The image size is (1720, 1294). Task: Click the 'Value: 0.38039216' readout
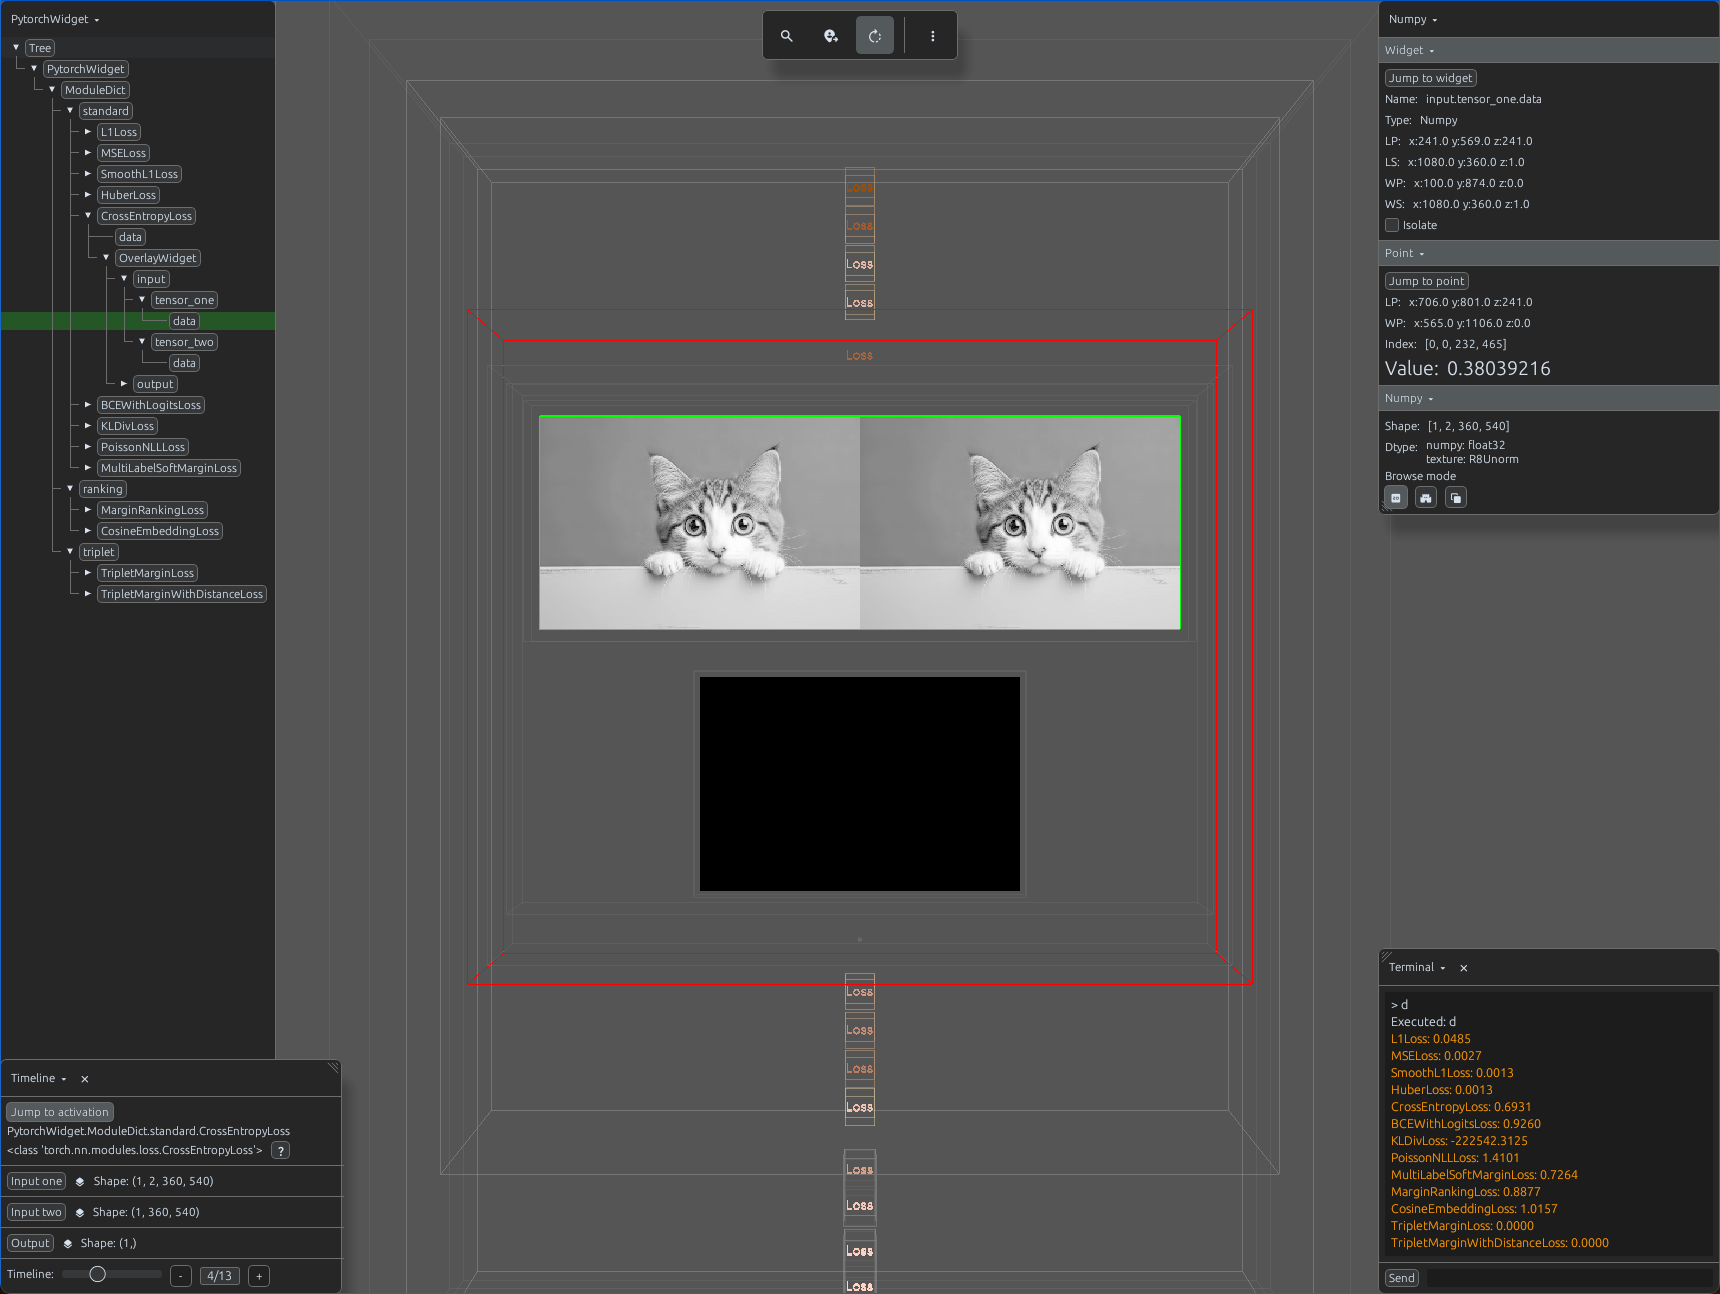[1468, 369]
